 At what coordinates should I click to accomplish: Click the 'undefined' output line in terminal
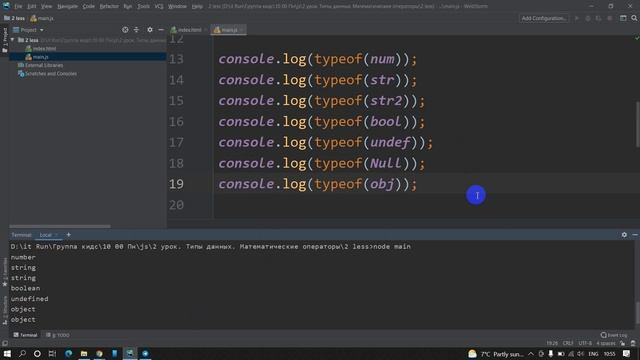(x=29, y=299)
